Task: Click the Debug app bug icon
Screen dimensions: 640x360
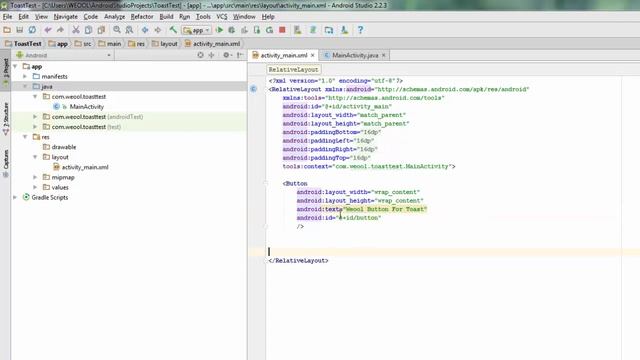Action: (x=231, y=30)
